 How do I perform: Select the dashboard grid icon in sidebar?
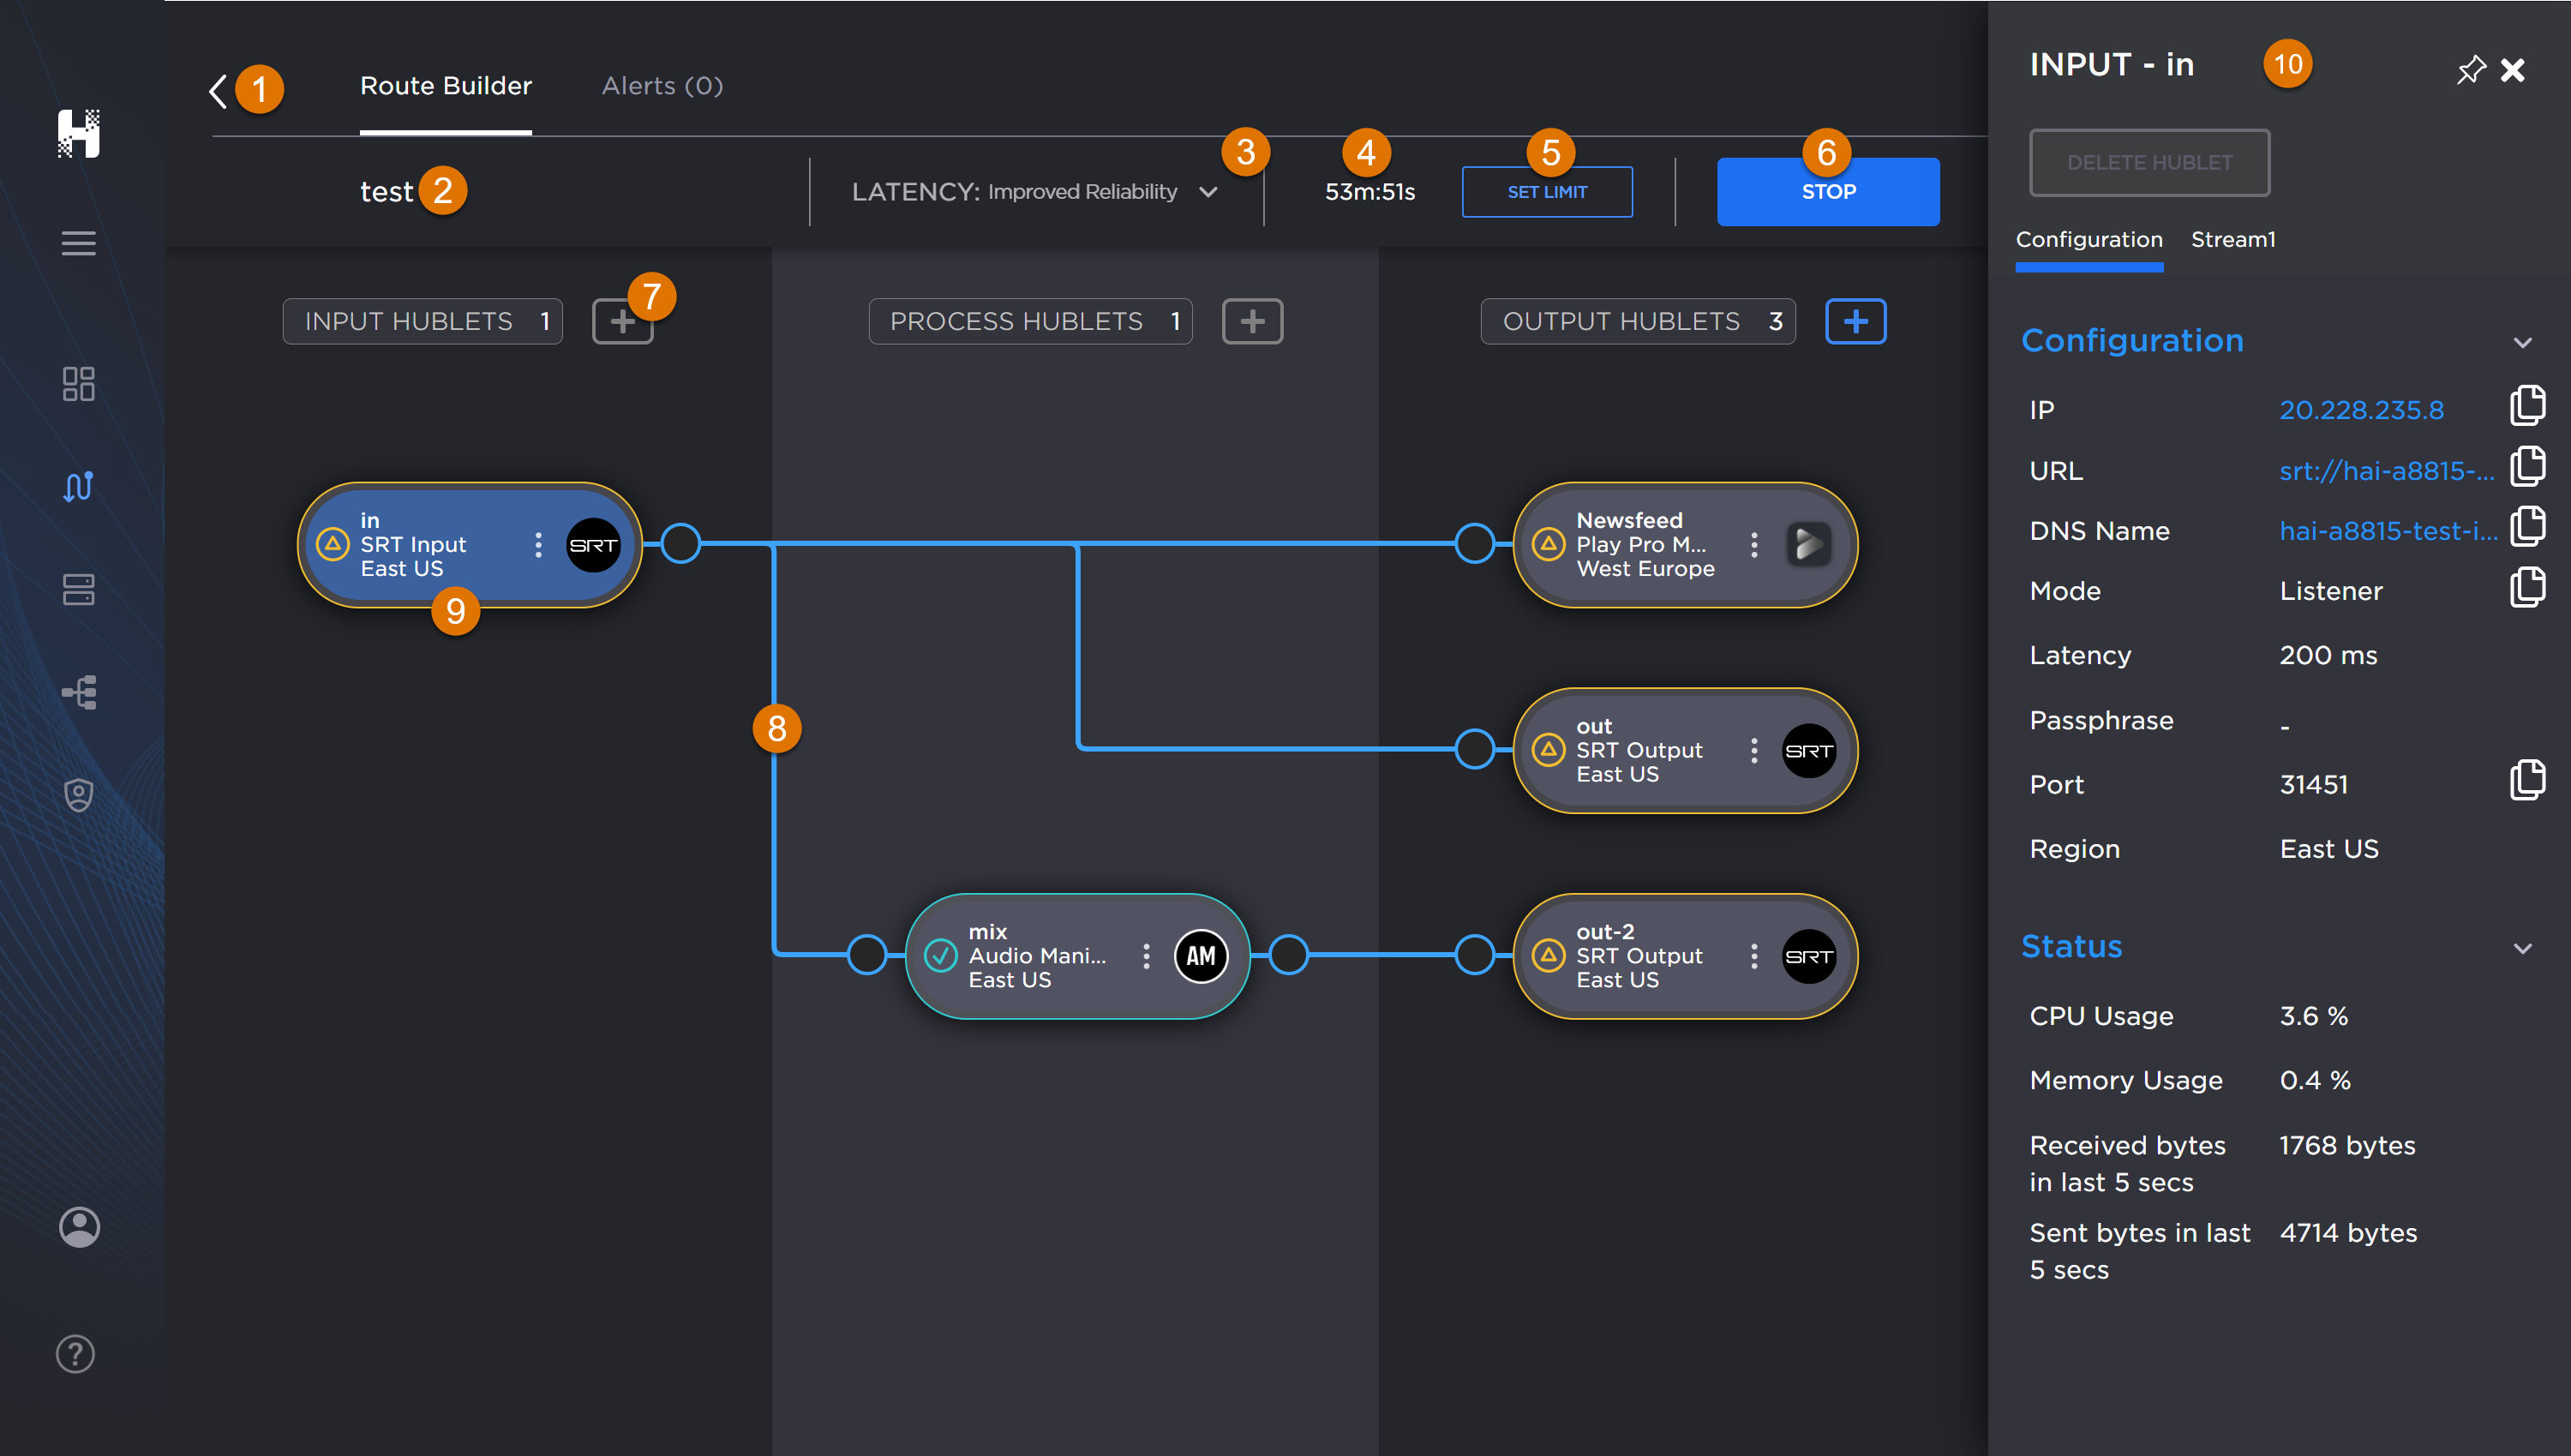(x=79, y=384)
